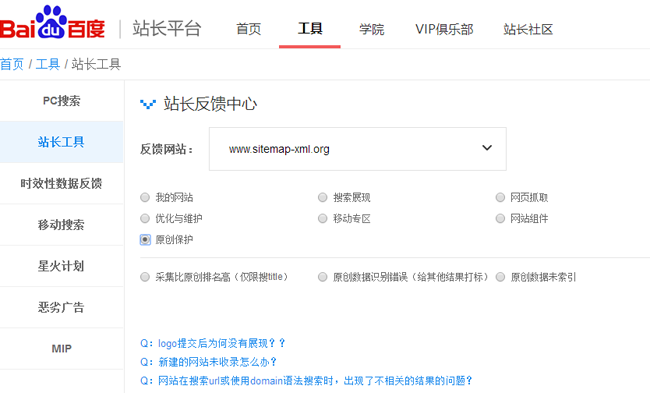Click the blue icon beside 站长反馈中心
Screen dimensions: 650x393
[x=148, y=104]
